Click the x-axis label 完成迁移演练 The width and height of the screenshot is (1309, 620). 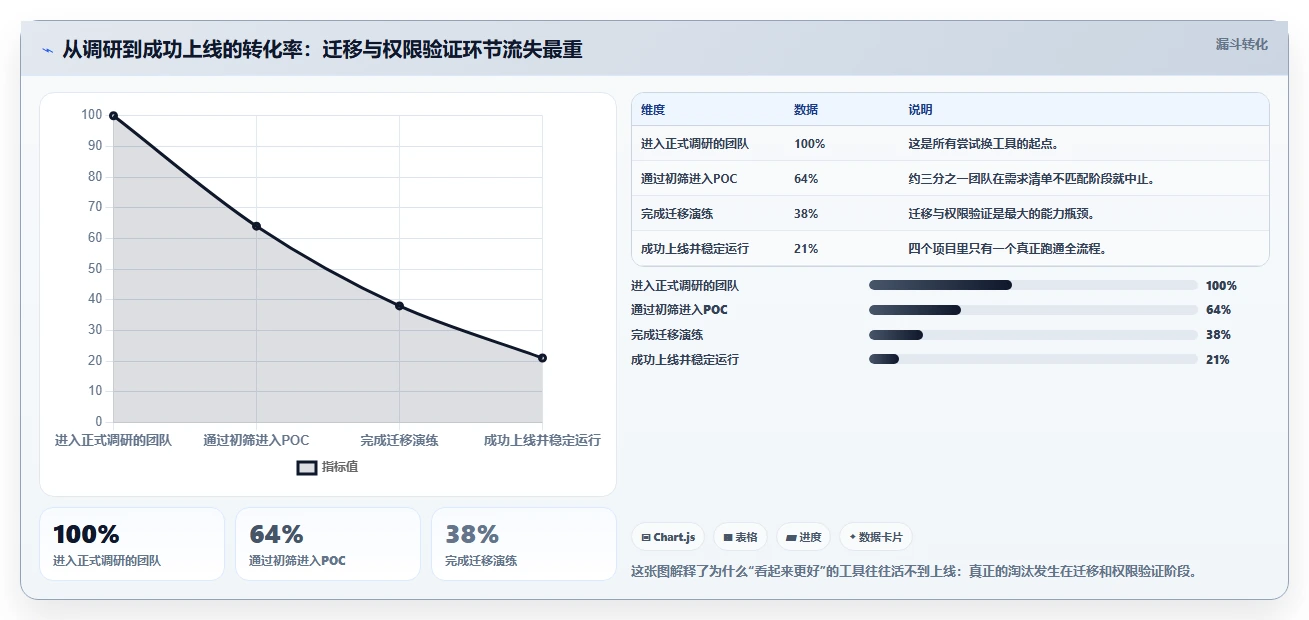pos(399,440)
